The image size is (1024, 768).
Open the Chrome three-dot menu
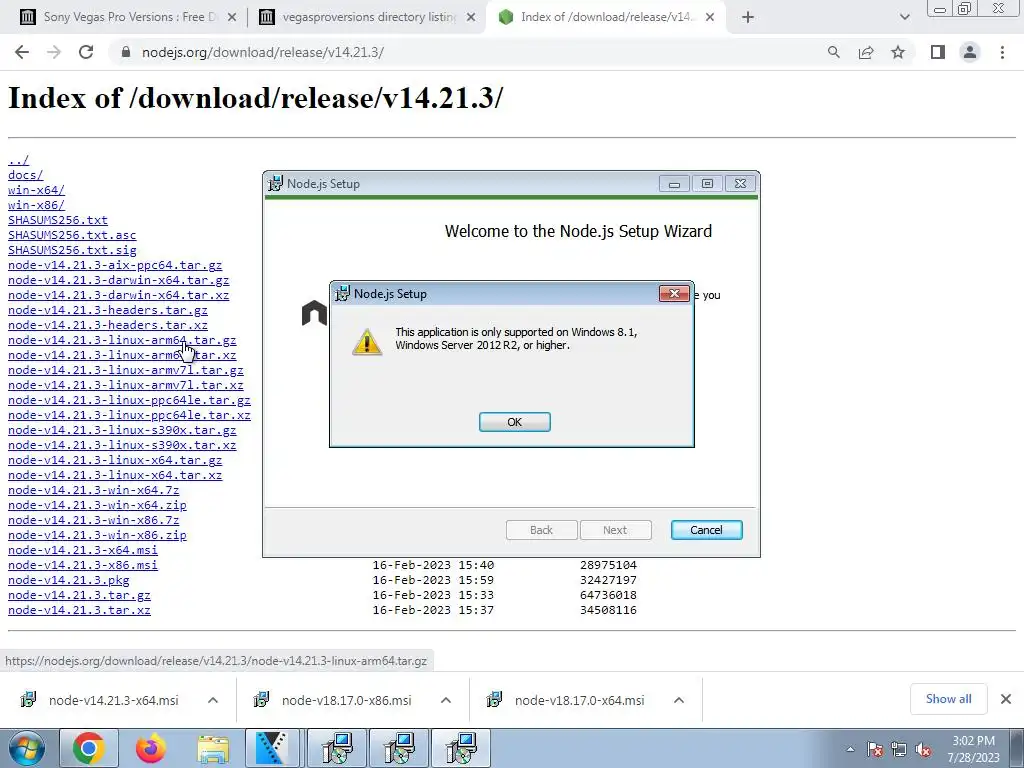(1002, 52)
